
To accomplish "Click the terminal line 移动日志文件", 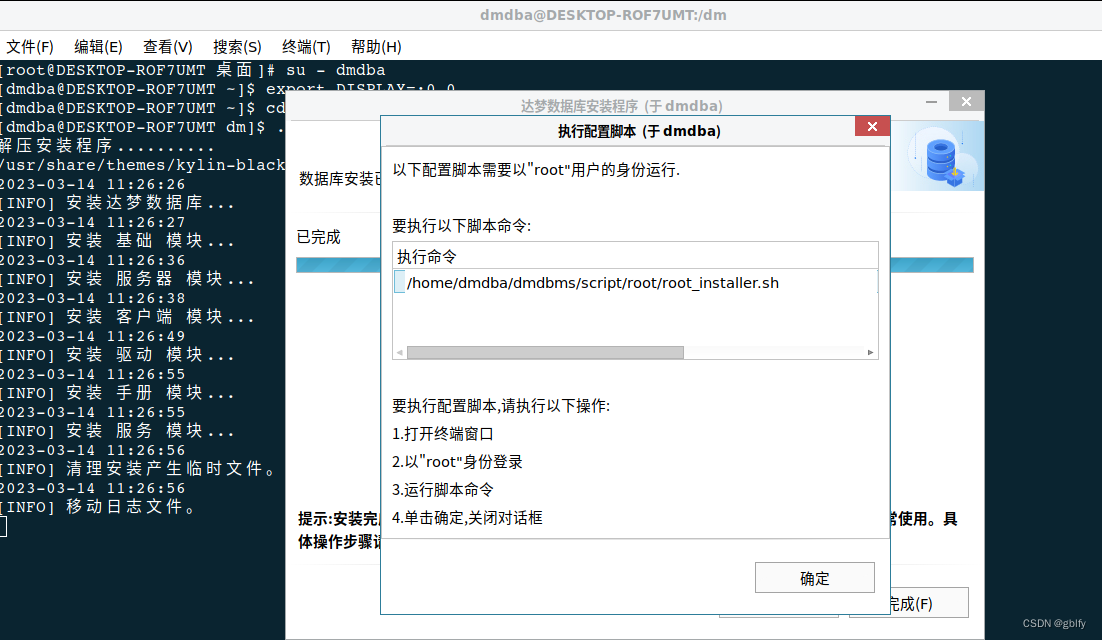I will [98, 507].
